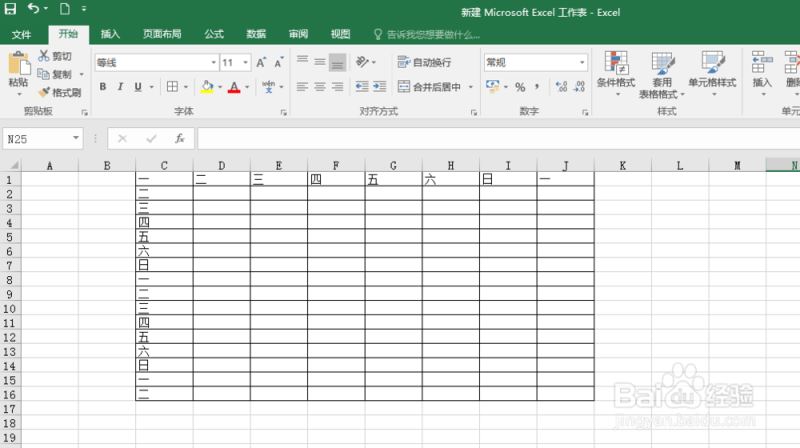Open Conditional Formatting (条件格式)

click(616, 74)
